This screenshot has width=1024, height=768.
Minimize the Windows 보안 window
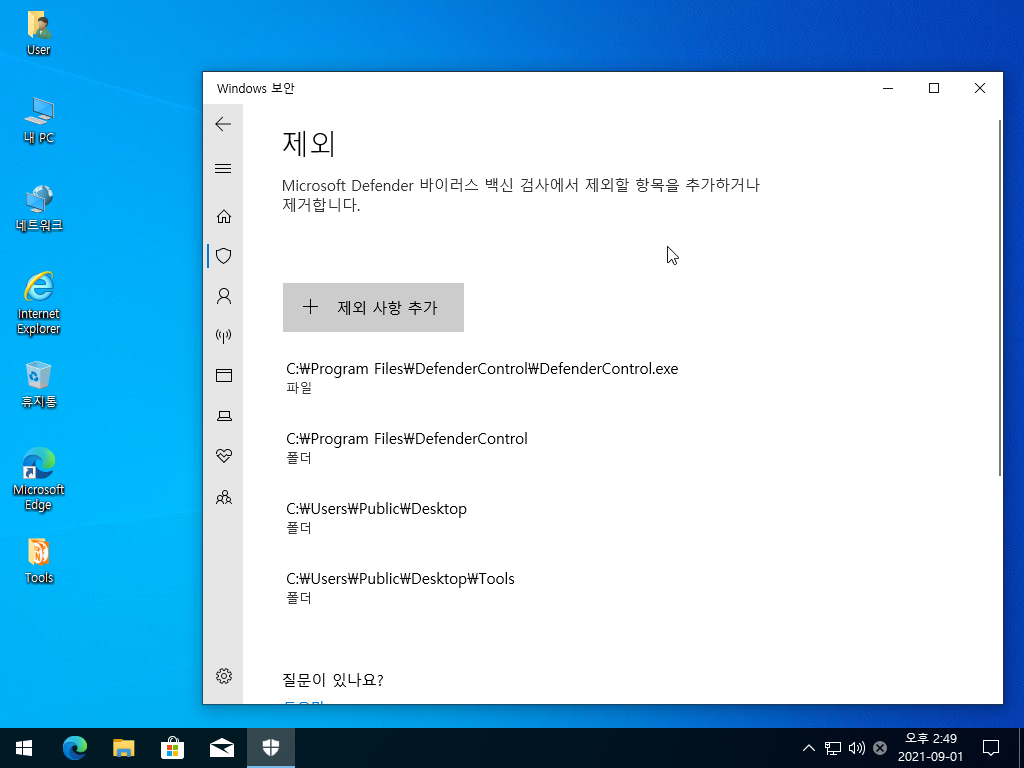pyautogui.click(x=888, y=88)
